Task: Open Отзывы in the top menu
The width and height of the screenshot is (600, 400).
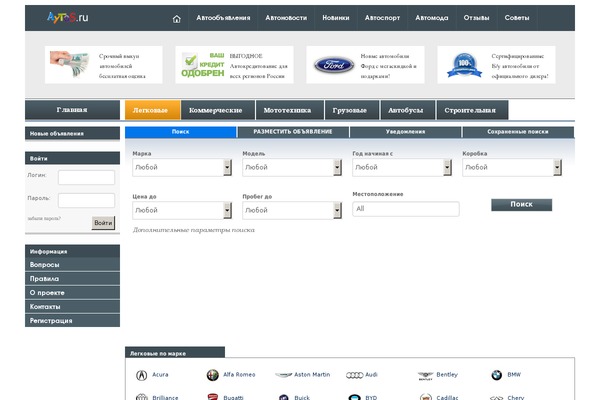Action: point(476,18)
